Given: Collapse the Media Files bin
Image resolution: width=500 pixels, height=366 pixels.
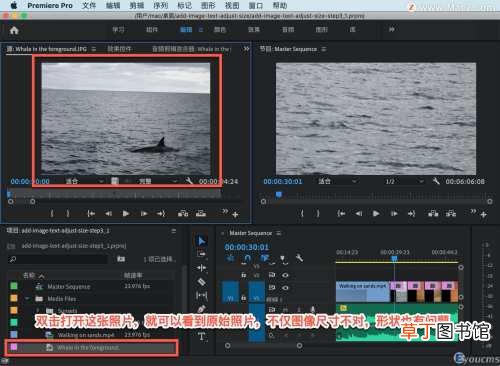Looking at the screenshot, I should 28,298.
